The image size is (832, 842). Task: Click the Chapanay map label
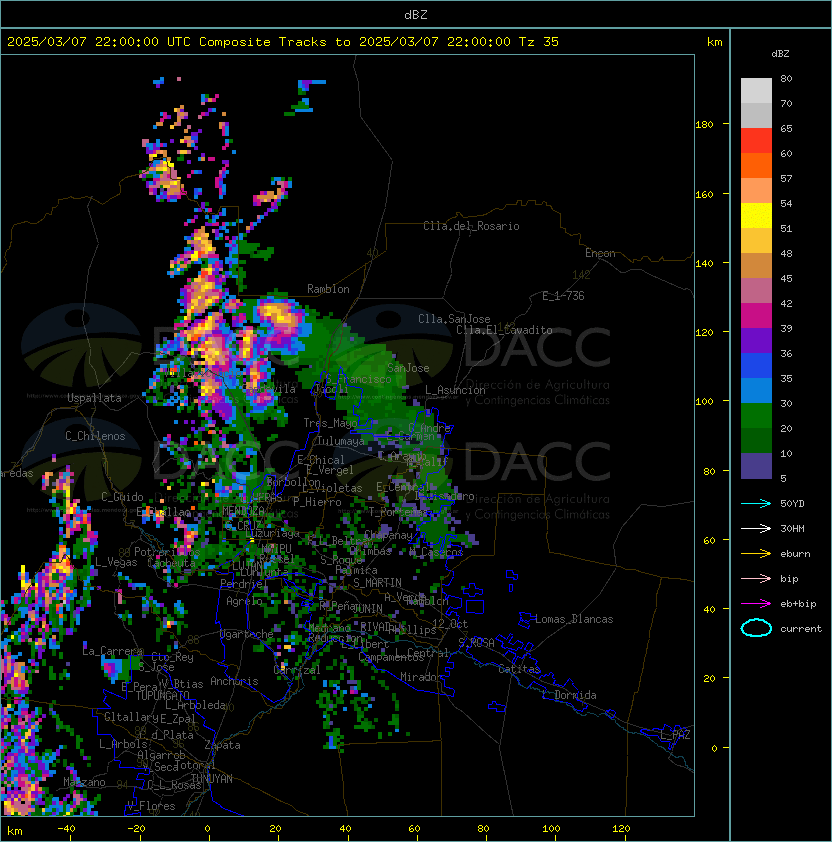(388, 535)
